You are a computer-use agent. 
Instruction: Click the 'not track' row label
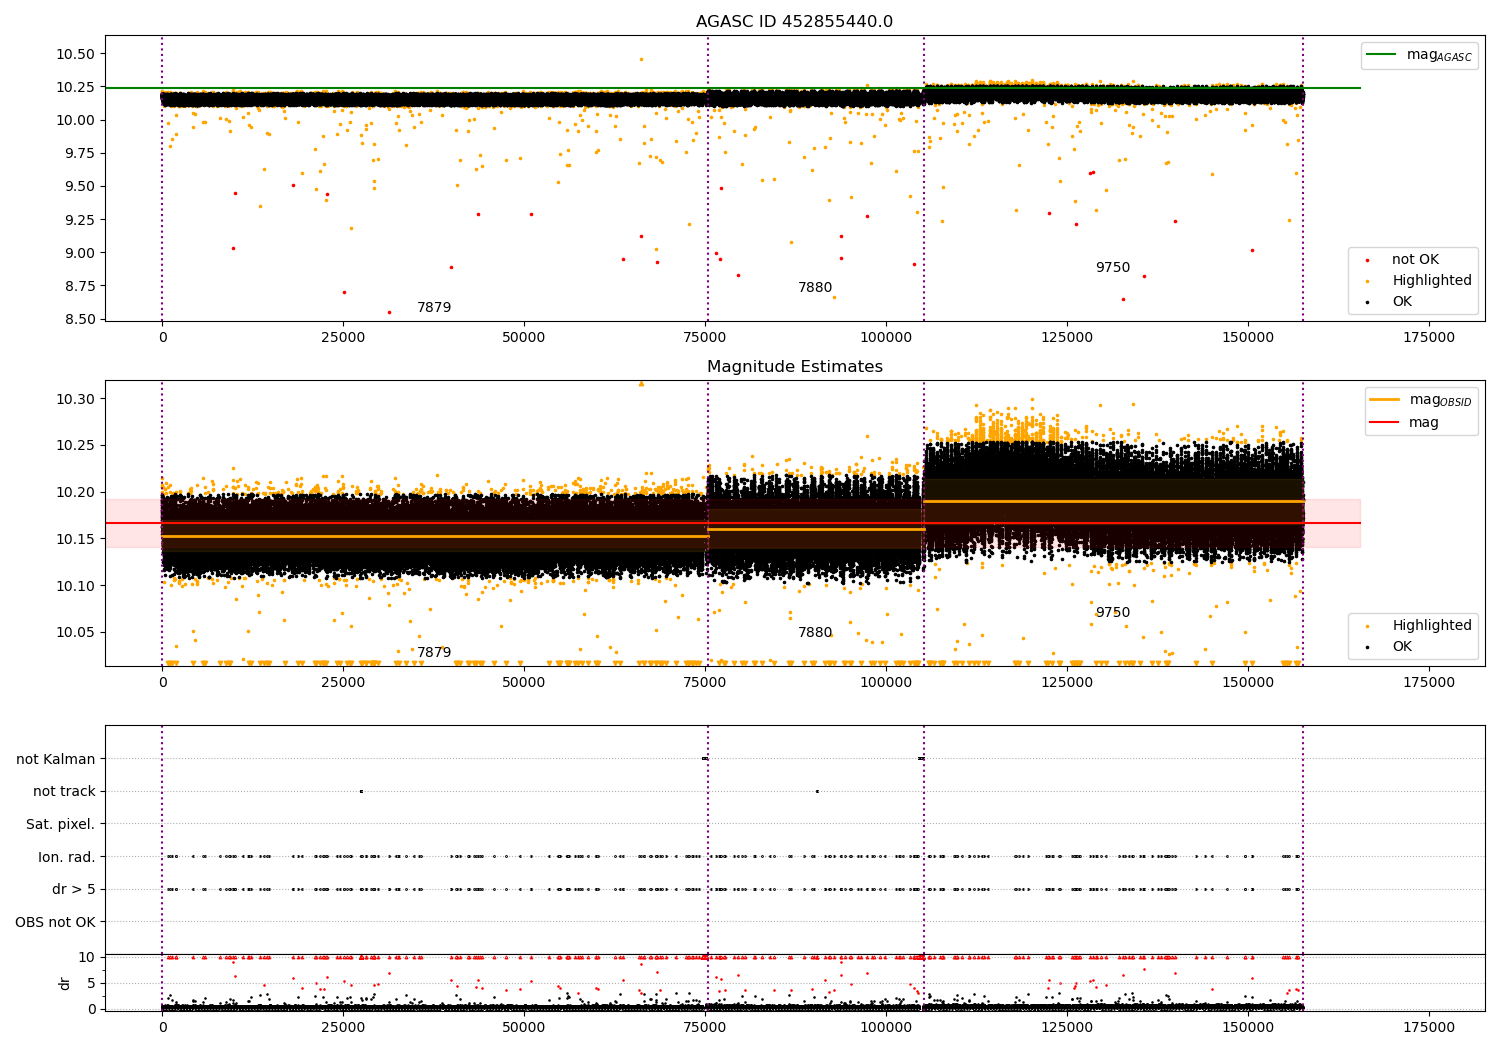pos(64,792)
